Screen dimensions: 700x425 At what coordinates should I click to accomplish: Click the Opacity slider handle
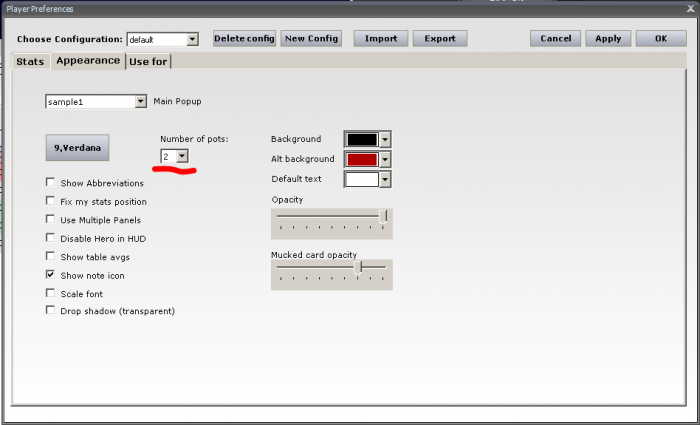pos(383,217)
